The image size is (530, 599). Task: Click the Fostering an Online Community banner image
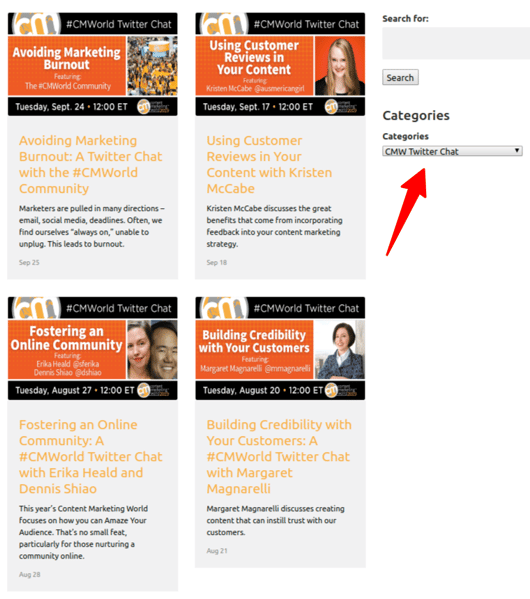pos(92,348)
